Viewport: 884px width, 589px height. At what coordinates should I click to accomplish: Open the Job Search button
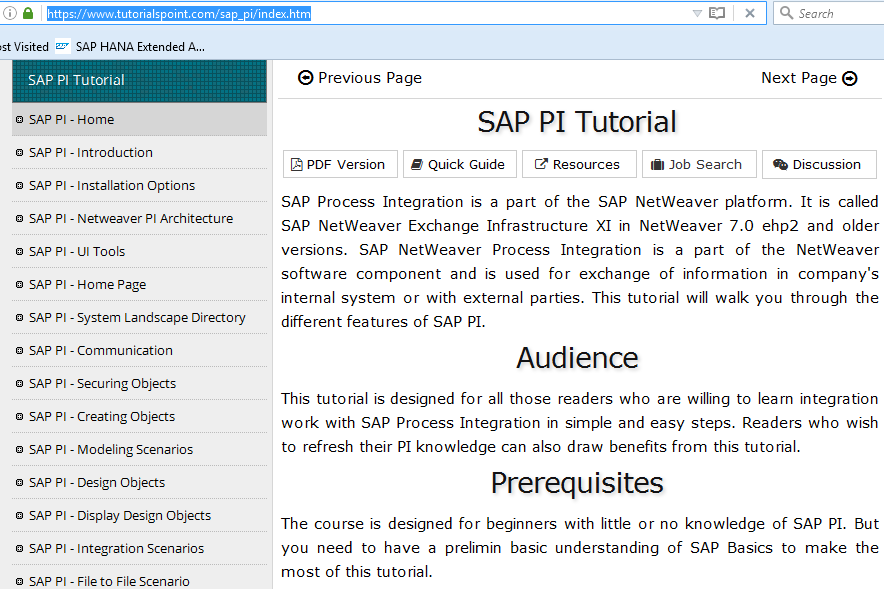coord(699,164)
